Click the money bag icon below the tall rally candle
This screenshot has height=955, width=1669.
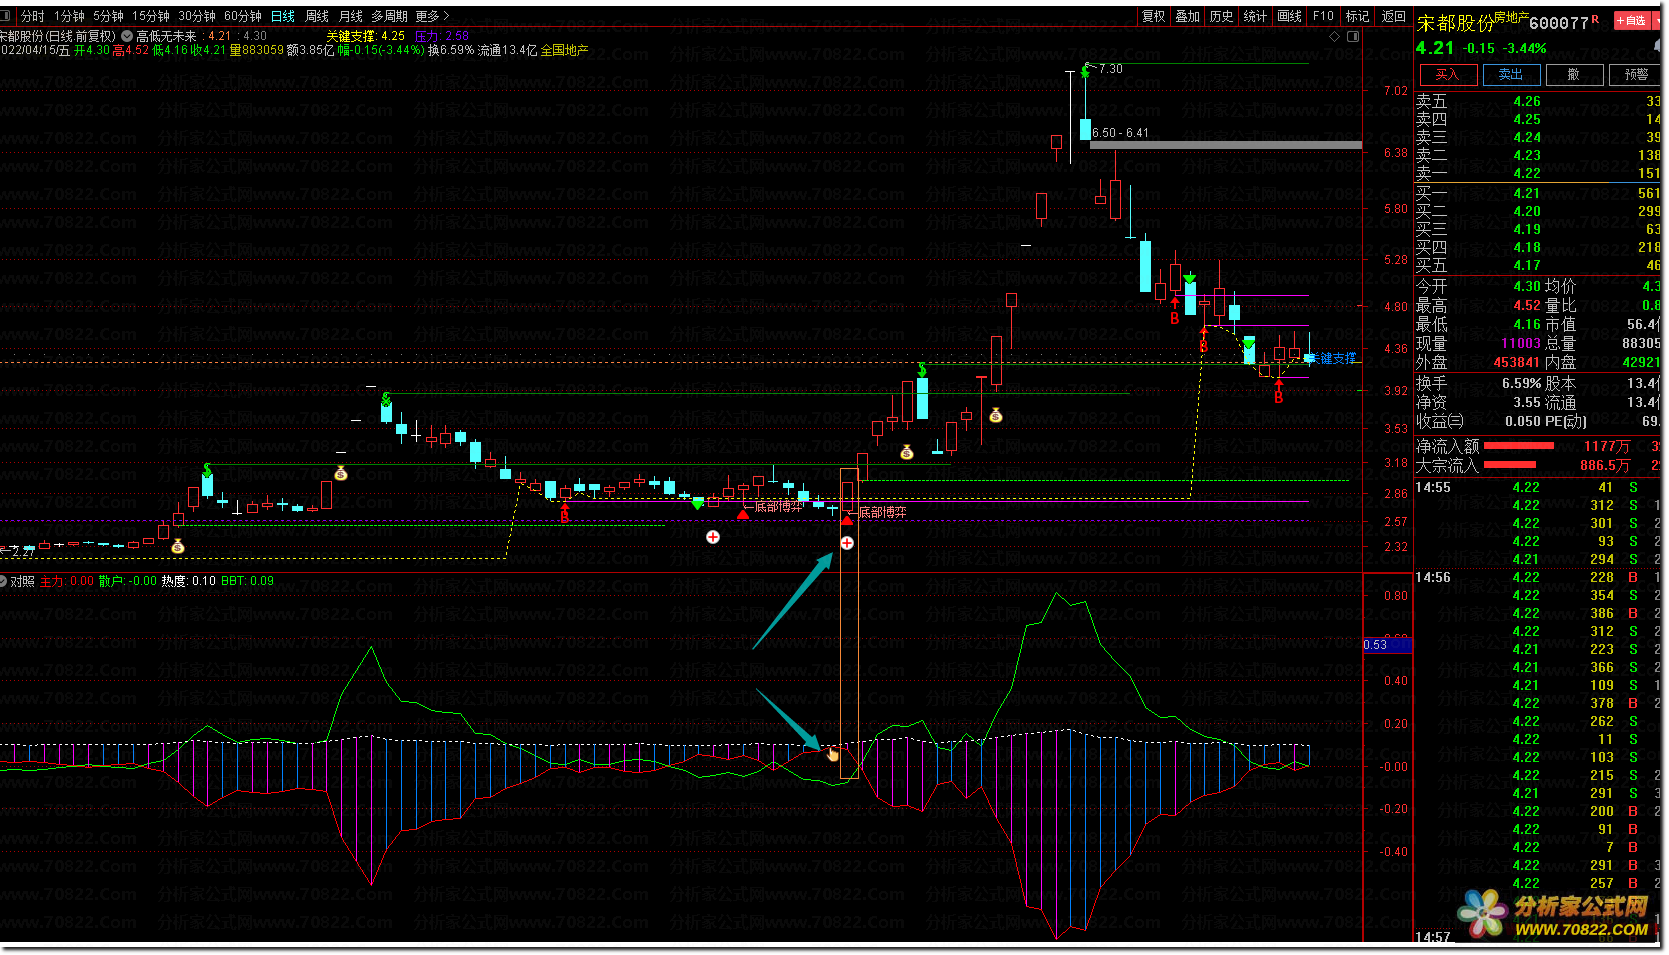[x=995, y=415]
